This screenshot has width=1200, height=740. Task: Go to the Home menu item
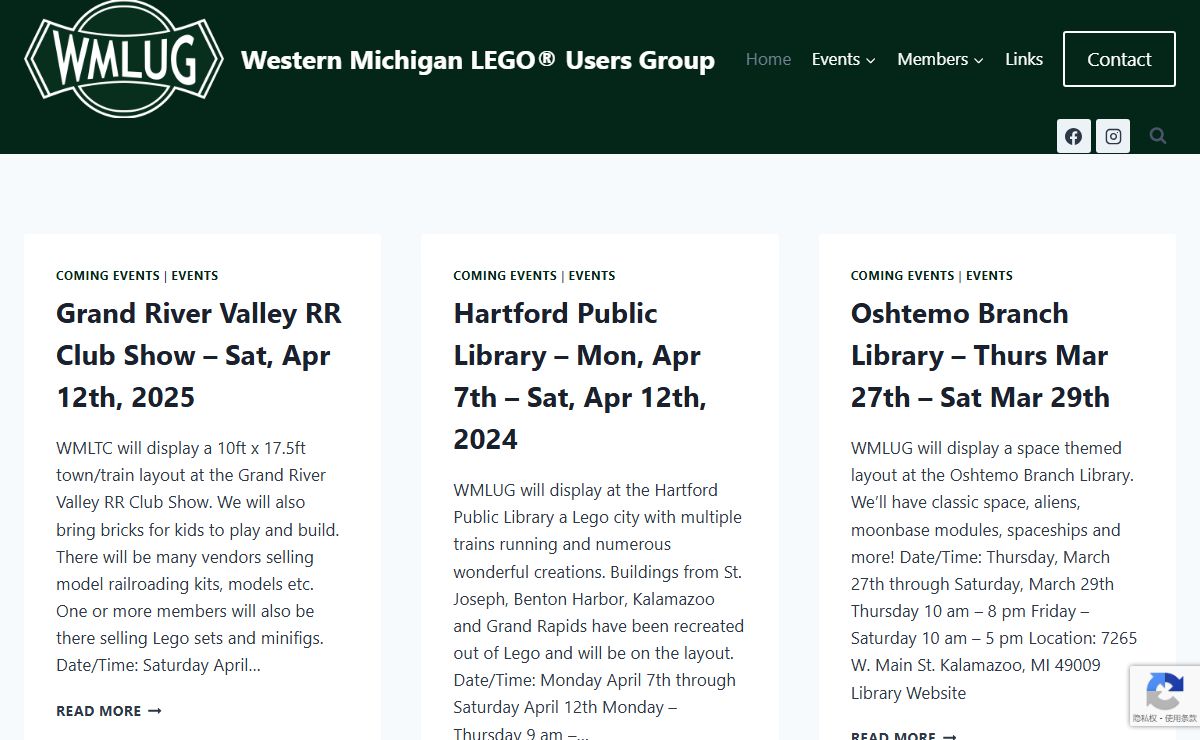pyautogui.click(x=768, y=59)
